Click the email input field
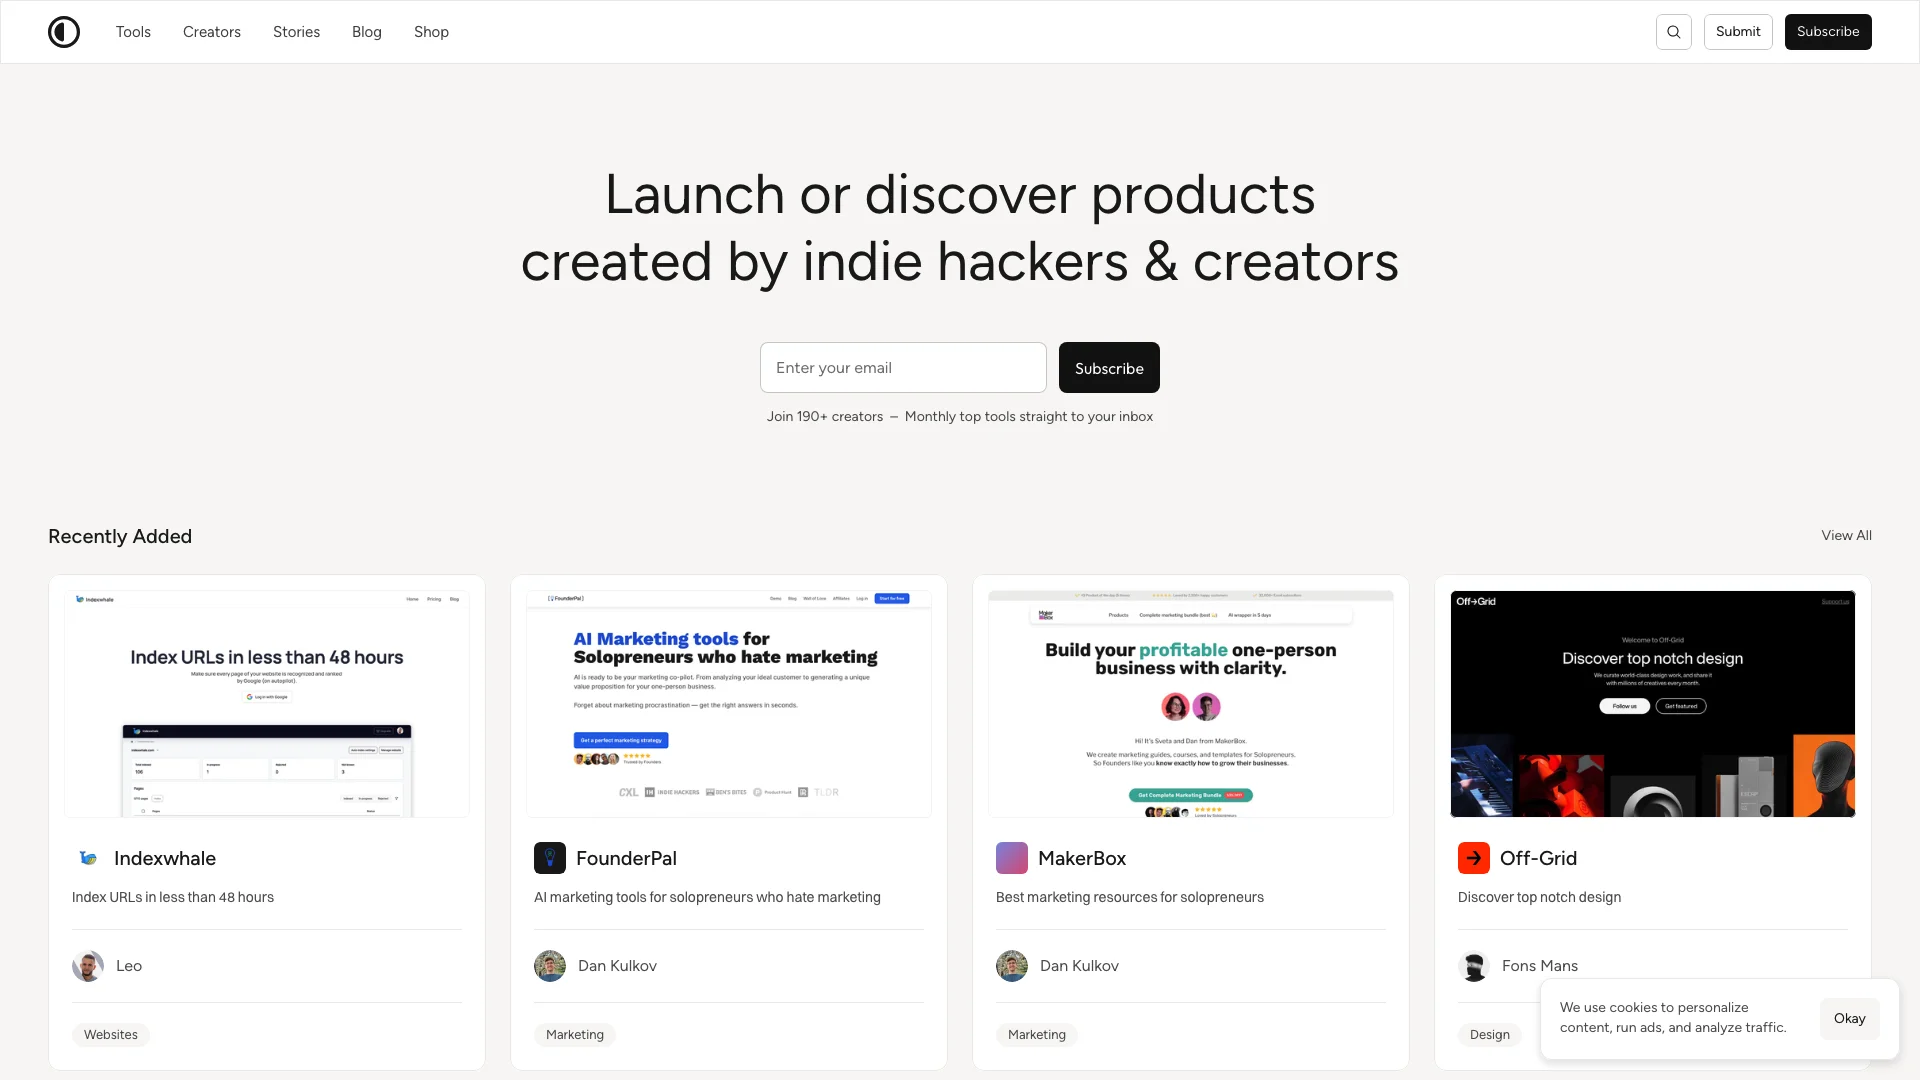Image resolution: width=1920 pixels, height=1080 pixels. pyautogui.click(x=902, y=367)
